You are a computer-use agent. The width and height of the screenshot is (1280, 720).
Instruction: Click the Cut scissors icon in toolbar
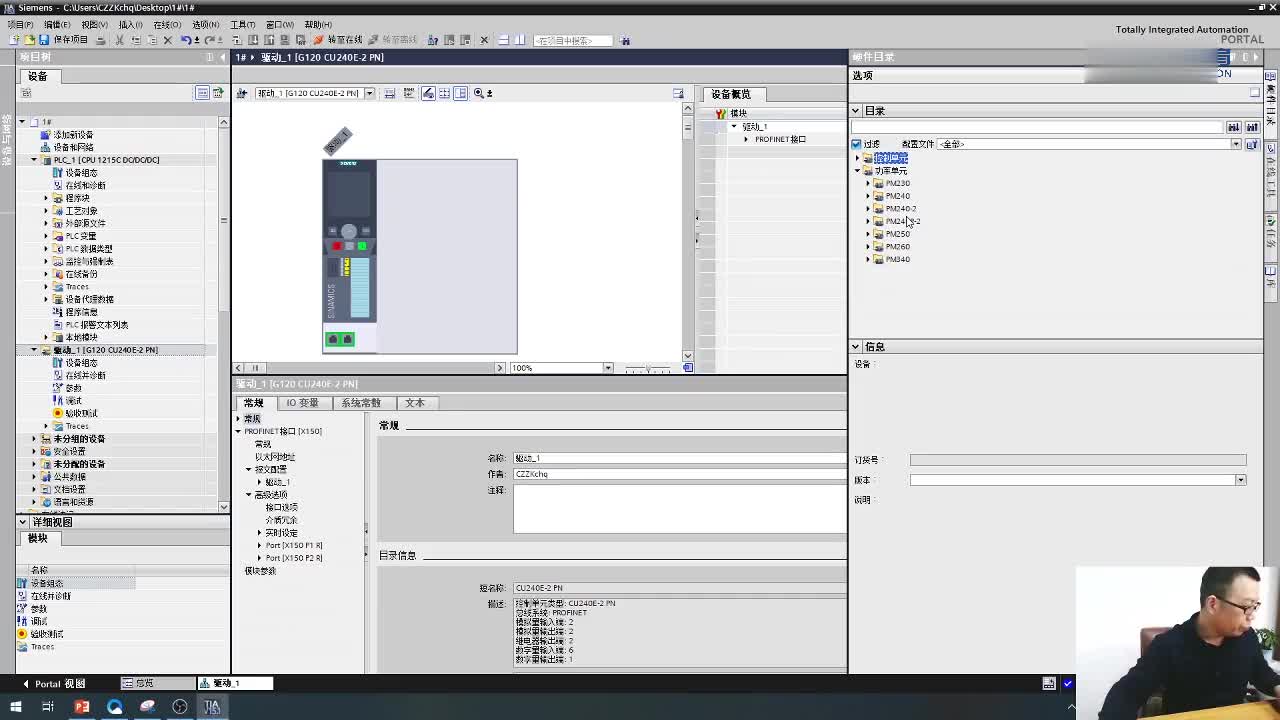click(x=120, y=40)
